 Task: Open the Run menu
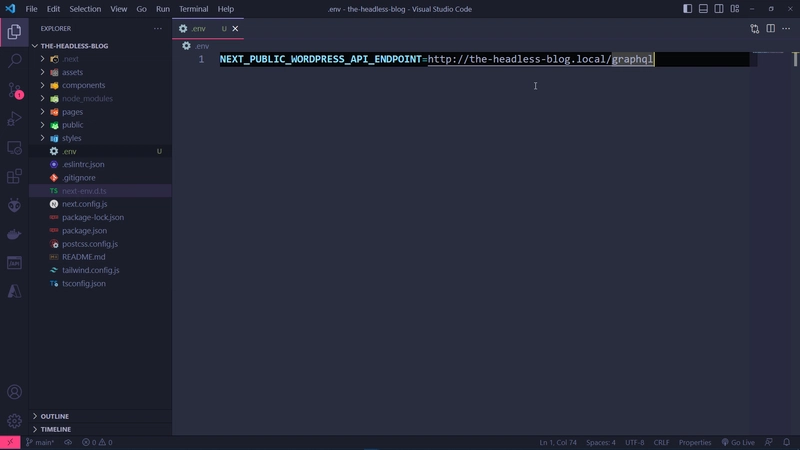(x=163, y=9)
